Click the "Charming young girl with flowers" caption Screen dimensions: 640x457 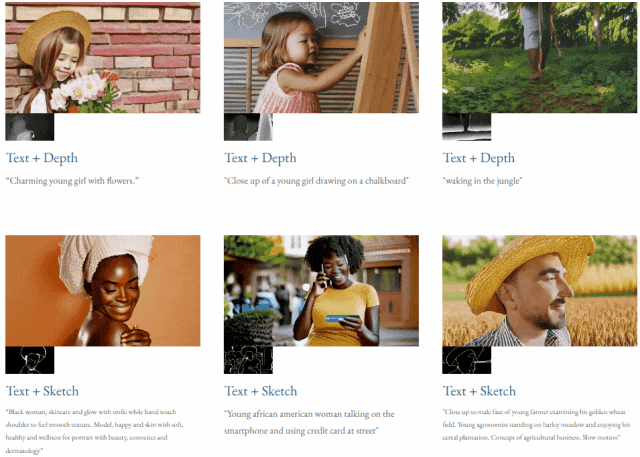tap(72, 181)
